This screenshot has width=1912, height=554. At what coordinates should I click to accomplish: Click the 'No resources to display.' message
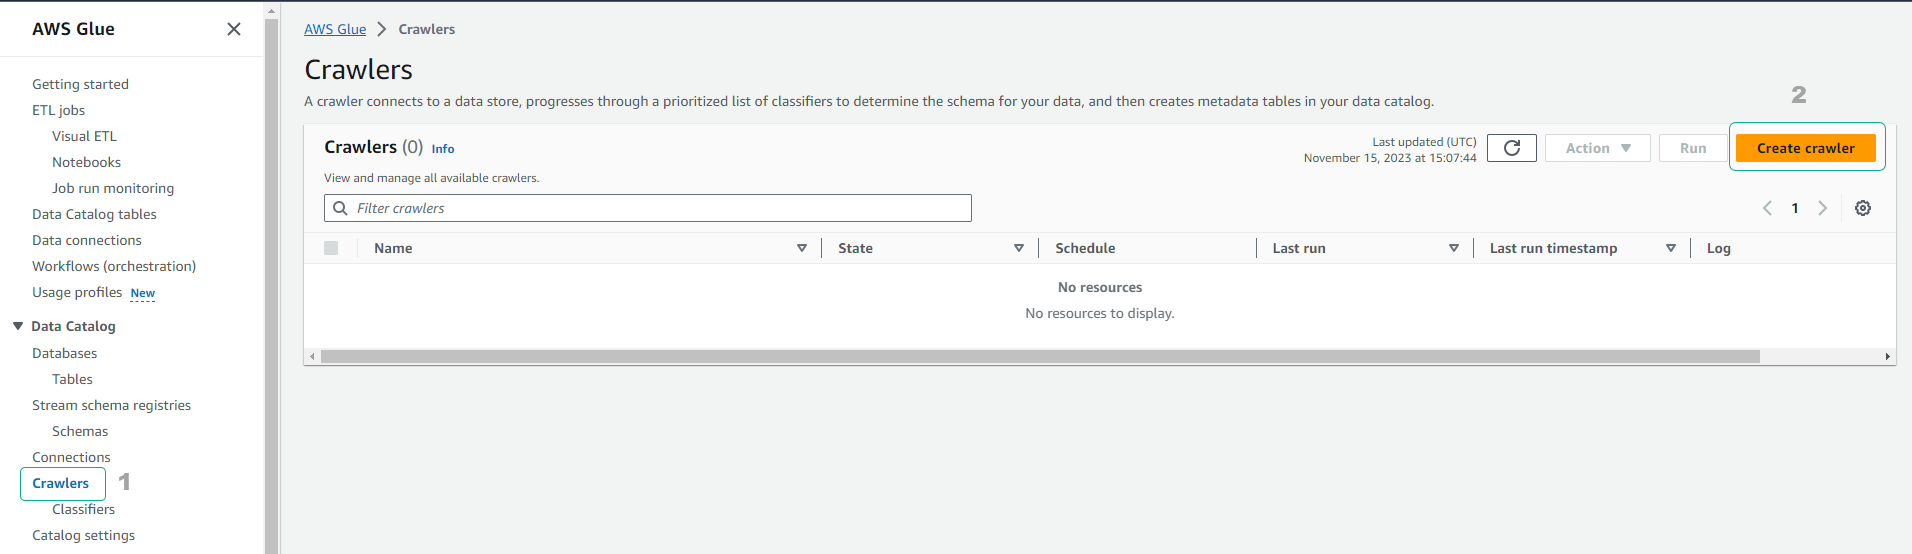(x=1100, y=313)
